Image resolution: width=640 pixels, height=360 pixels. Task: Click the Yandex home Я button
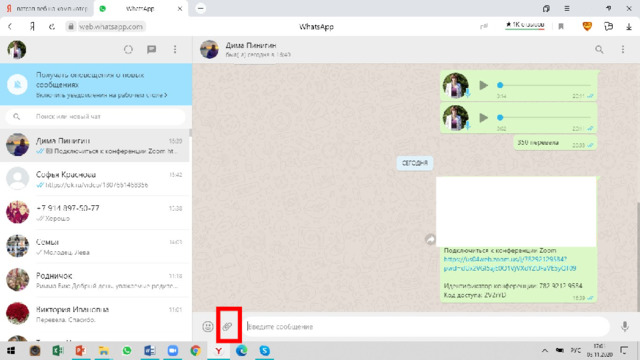tap(32, 27)
